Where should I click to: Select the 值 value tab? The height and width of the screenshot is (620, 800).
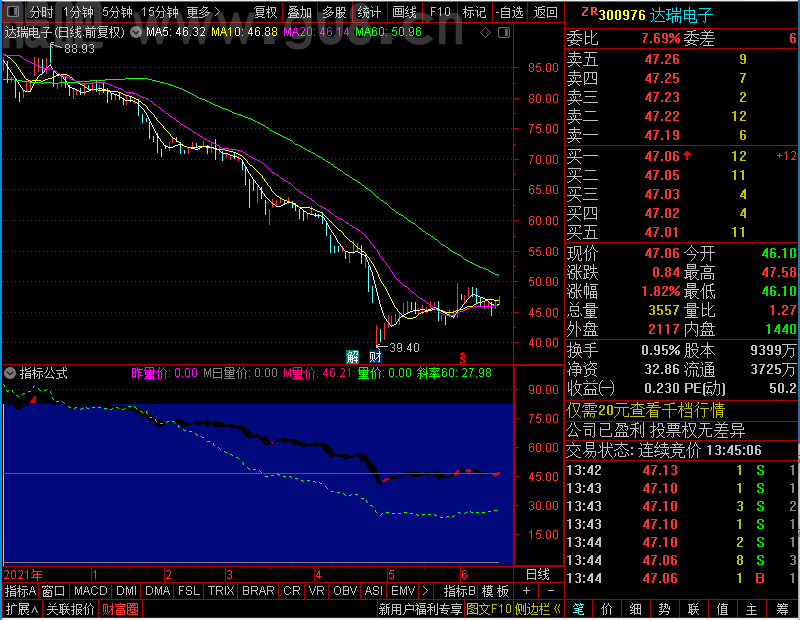[722, 609]
